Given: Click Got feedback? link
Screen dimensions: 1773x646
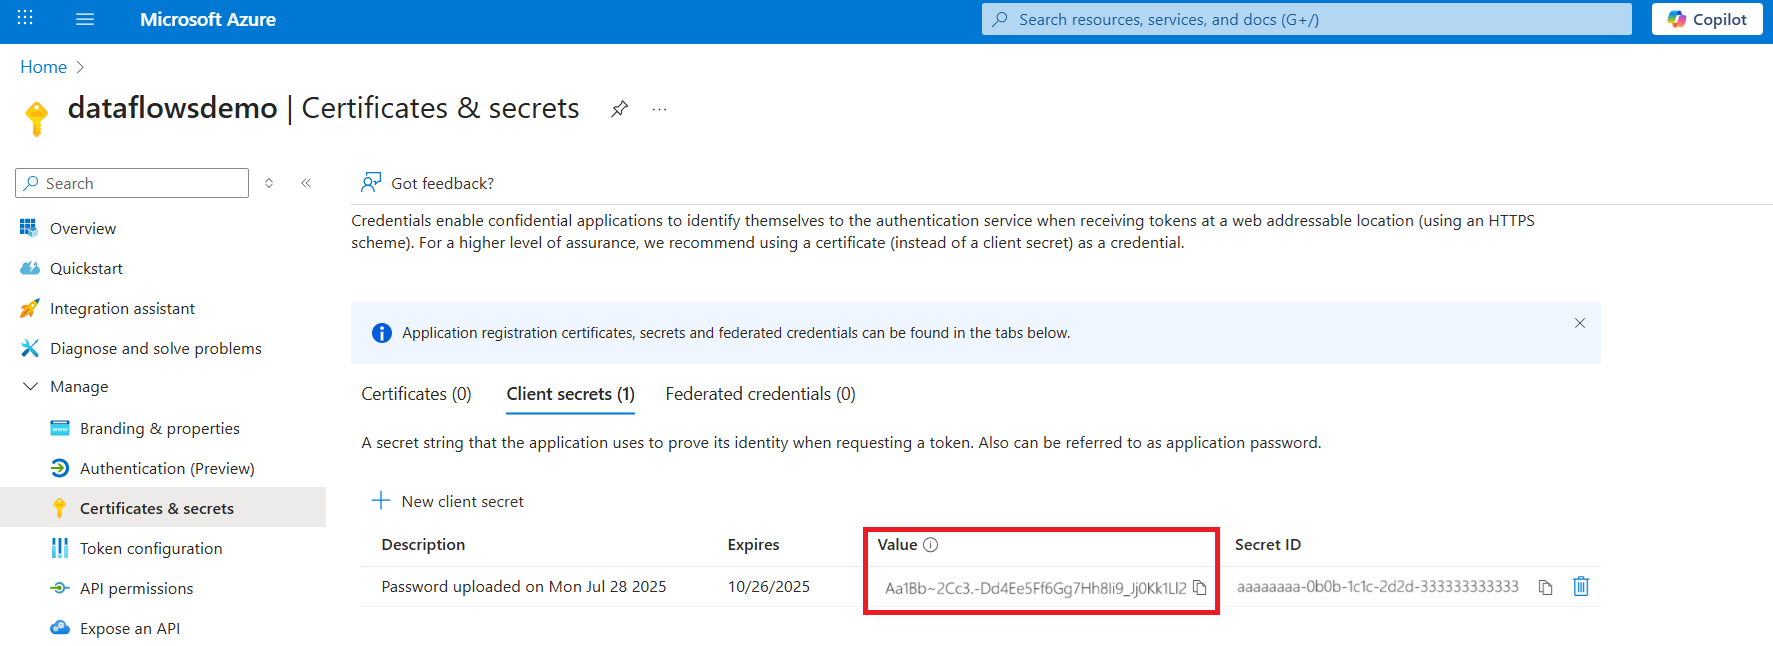Looking at the screenshot, I should click(x=428, y=183).
